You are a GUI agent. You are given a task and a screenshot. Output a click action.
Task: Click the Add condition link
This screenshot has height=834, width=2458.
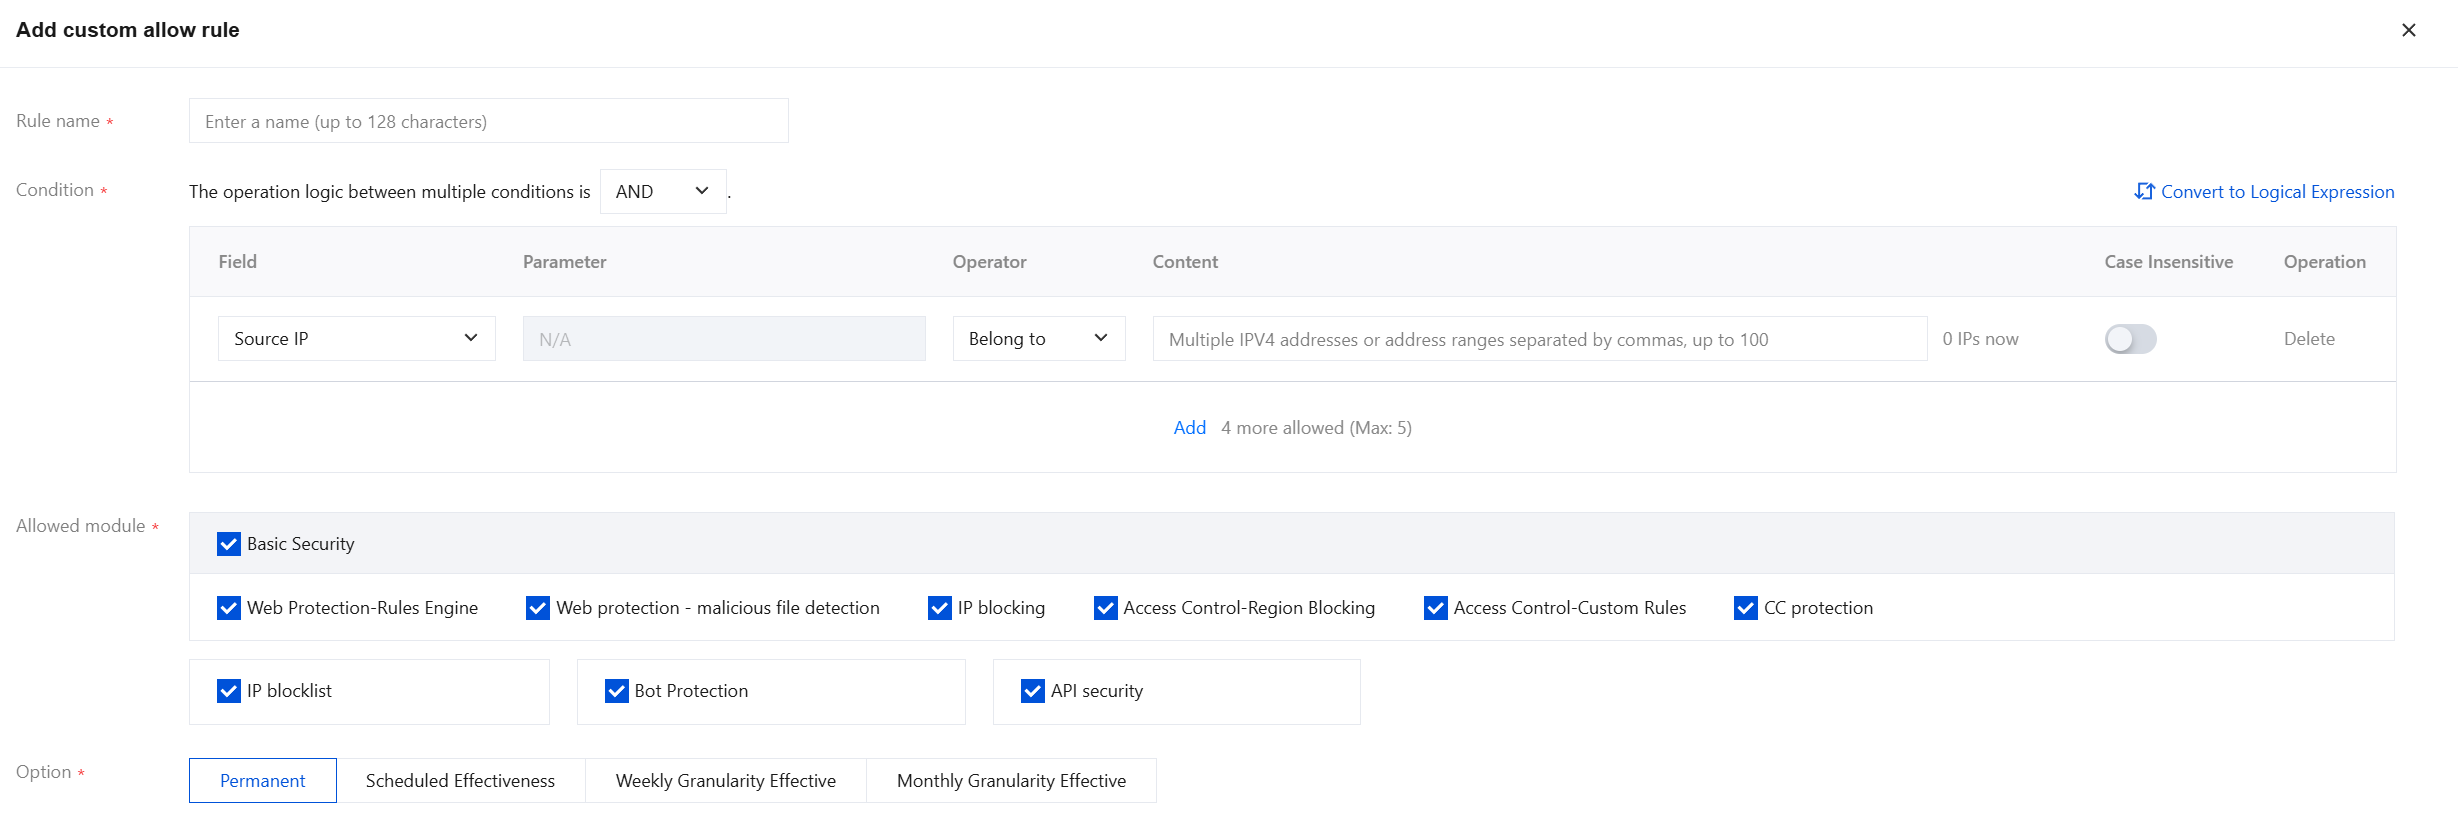click(1189, 428)
